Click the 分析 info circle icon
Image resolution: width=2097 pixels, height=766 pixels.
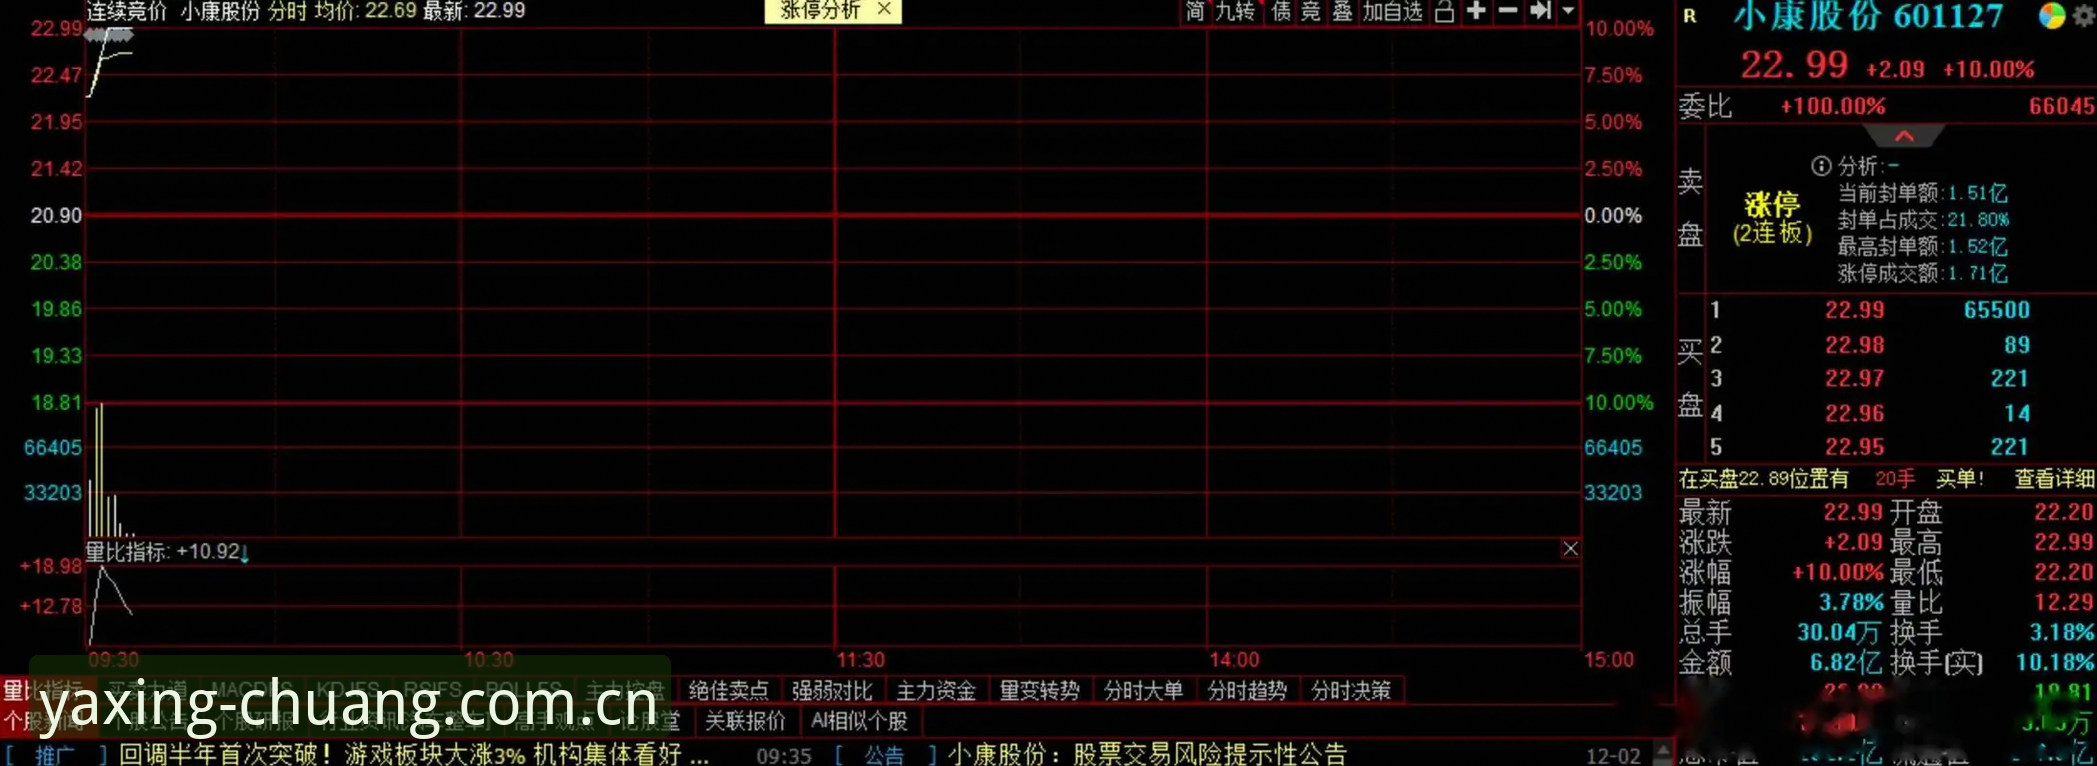(x=1822, y=166)
